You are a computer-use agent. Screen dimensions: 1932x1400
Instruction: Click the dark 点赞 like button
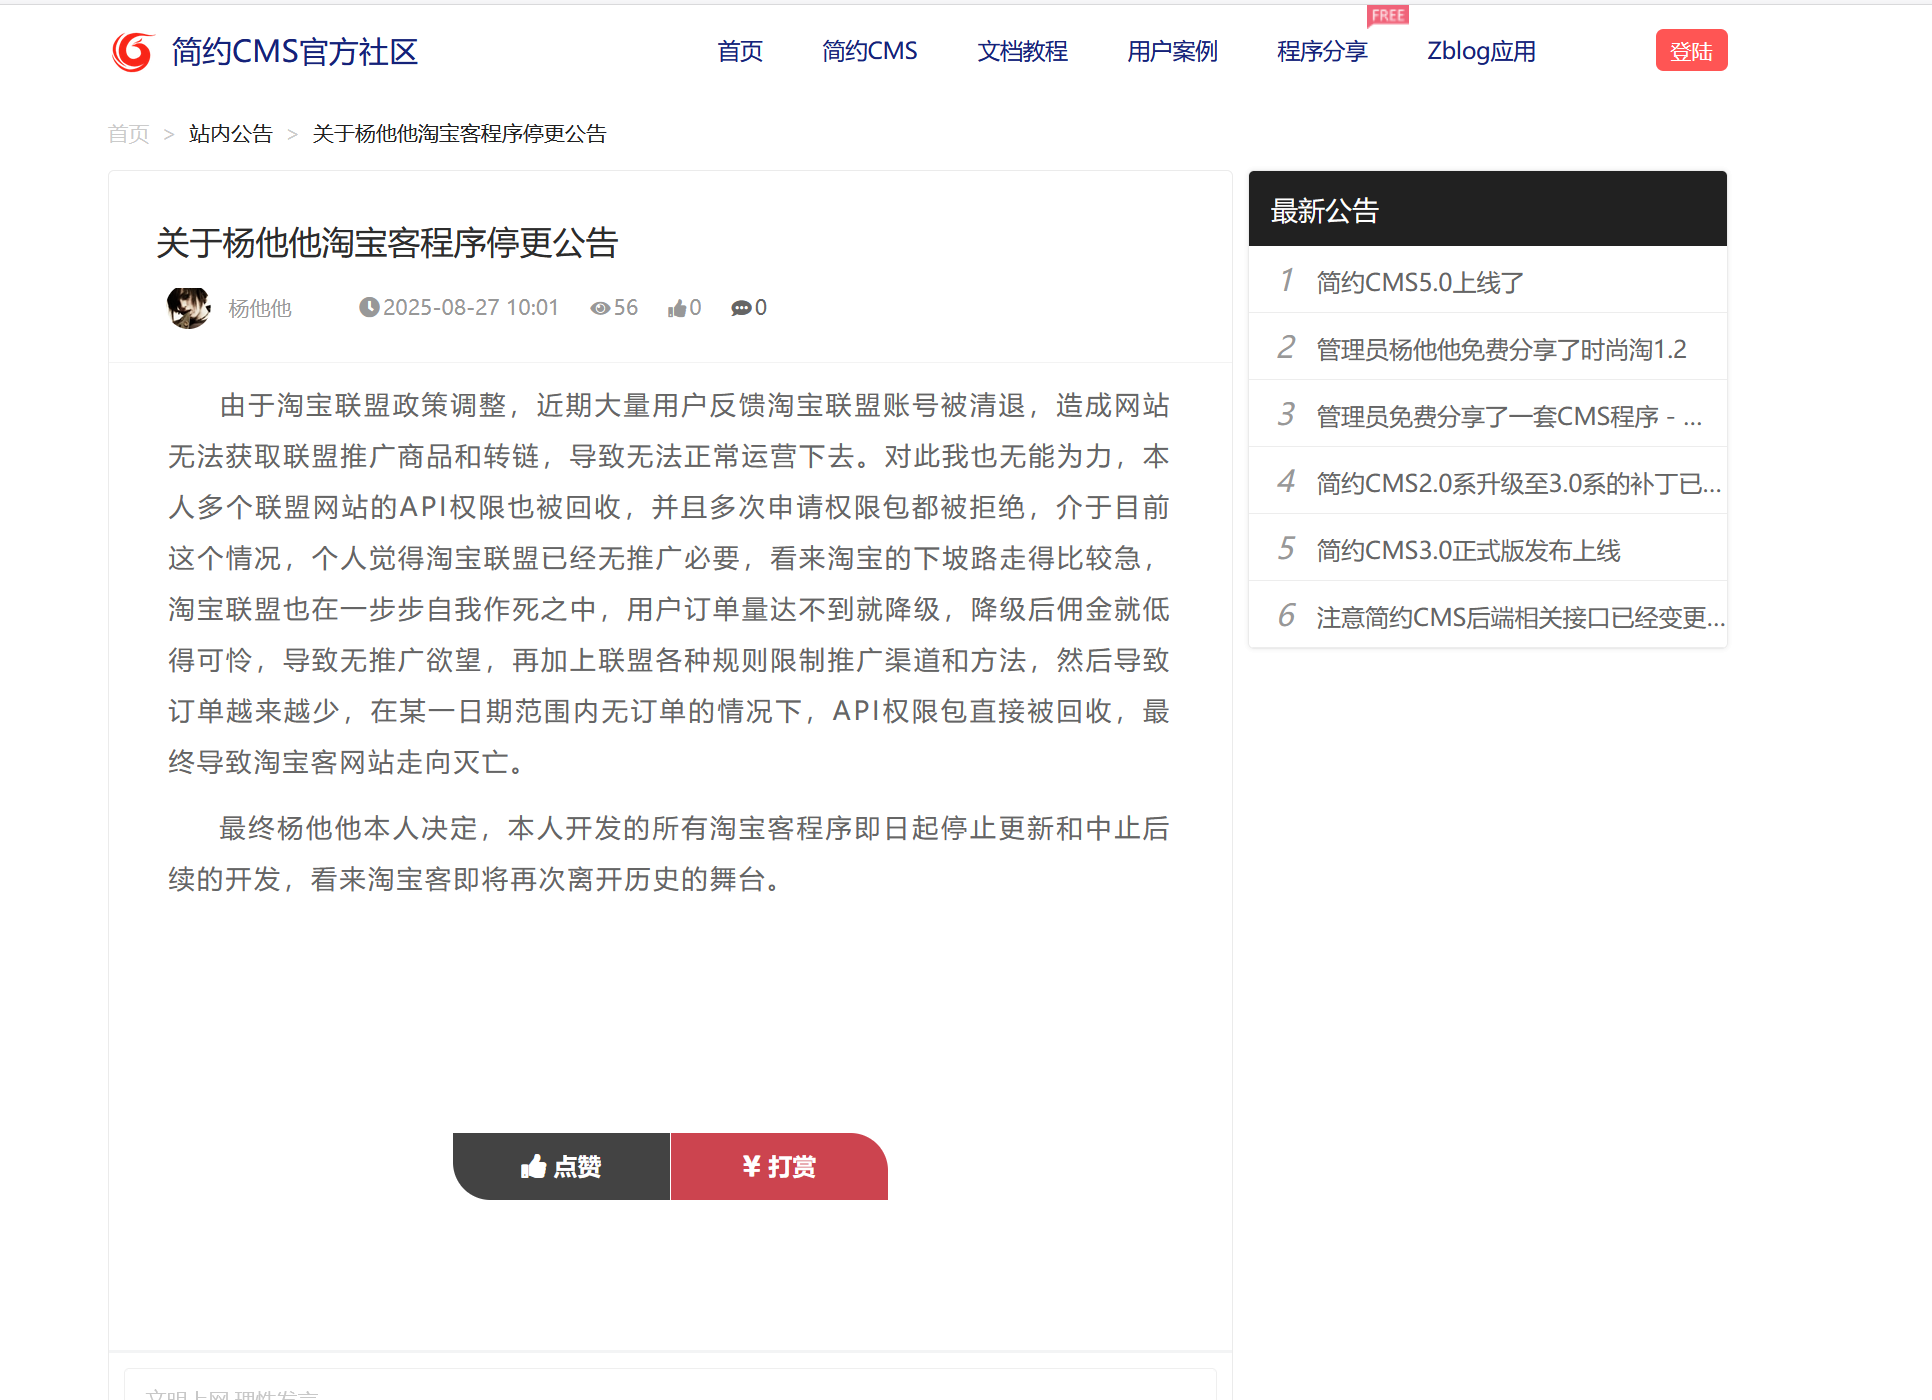(561, 1166)
